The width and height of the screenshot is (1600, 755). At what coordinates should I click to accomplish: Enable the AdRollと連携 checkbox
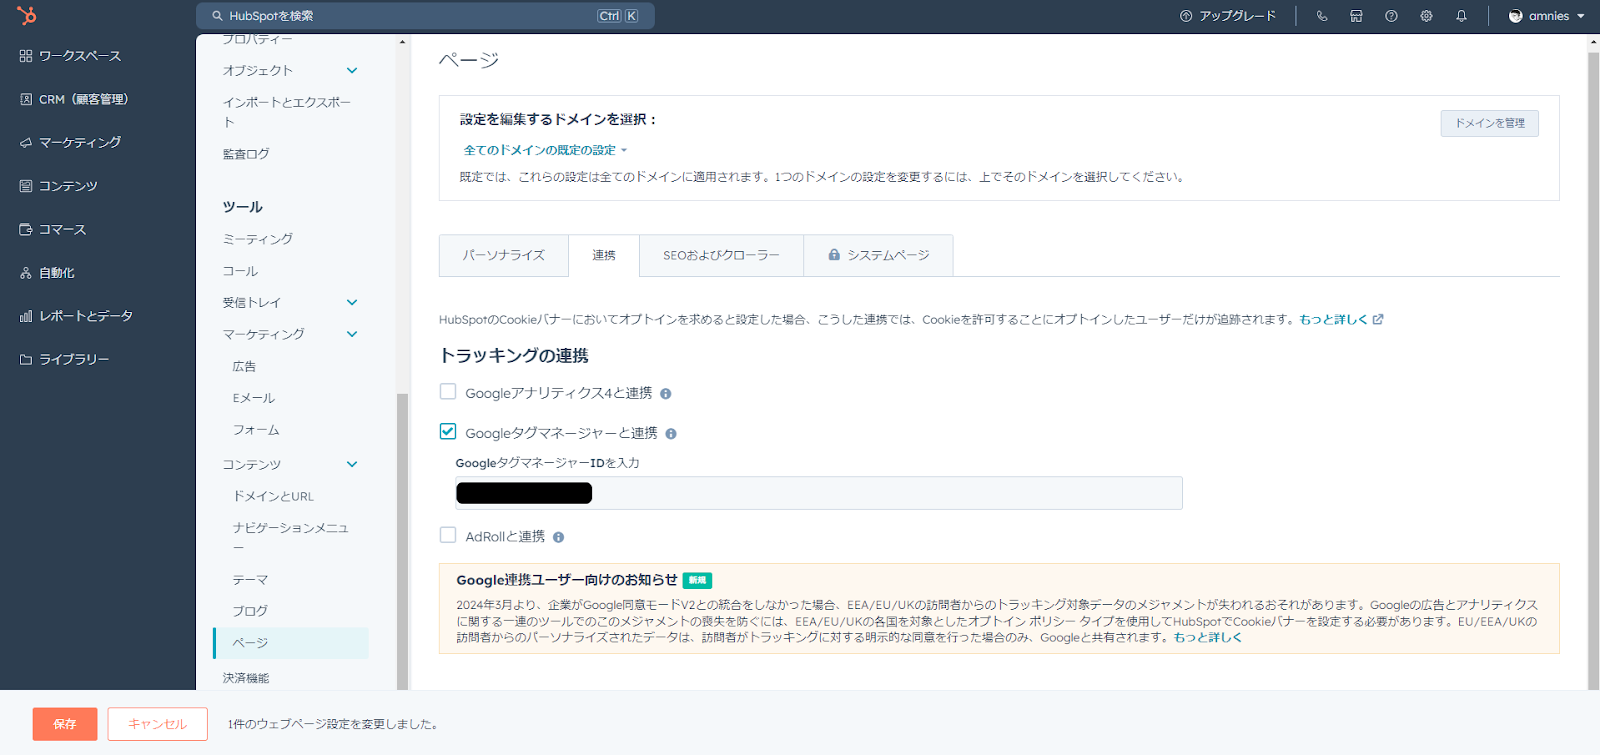[448, 535]
